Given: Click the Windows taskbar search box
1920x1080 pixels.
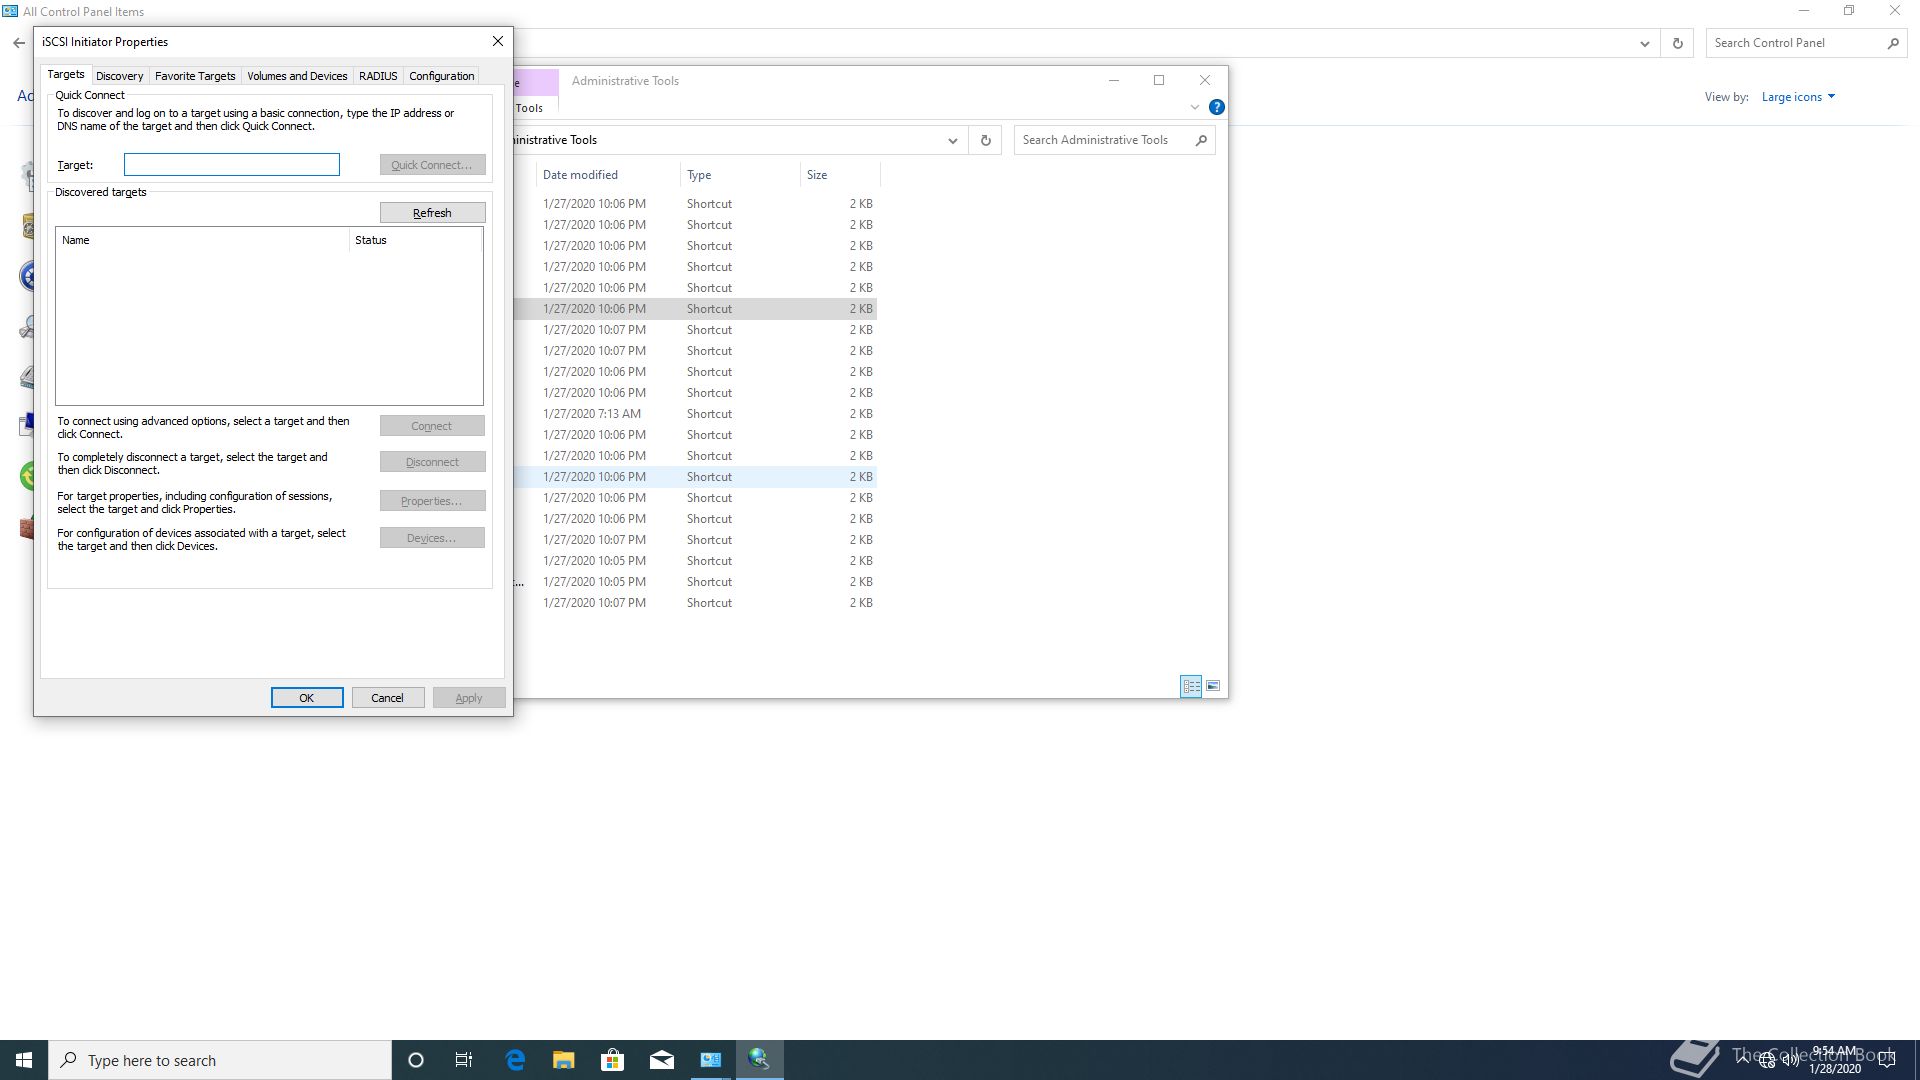Looking at the screenshot, I should tap(220, 1060).
